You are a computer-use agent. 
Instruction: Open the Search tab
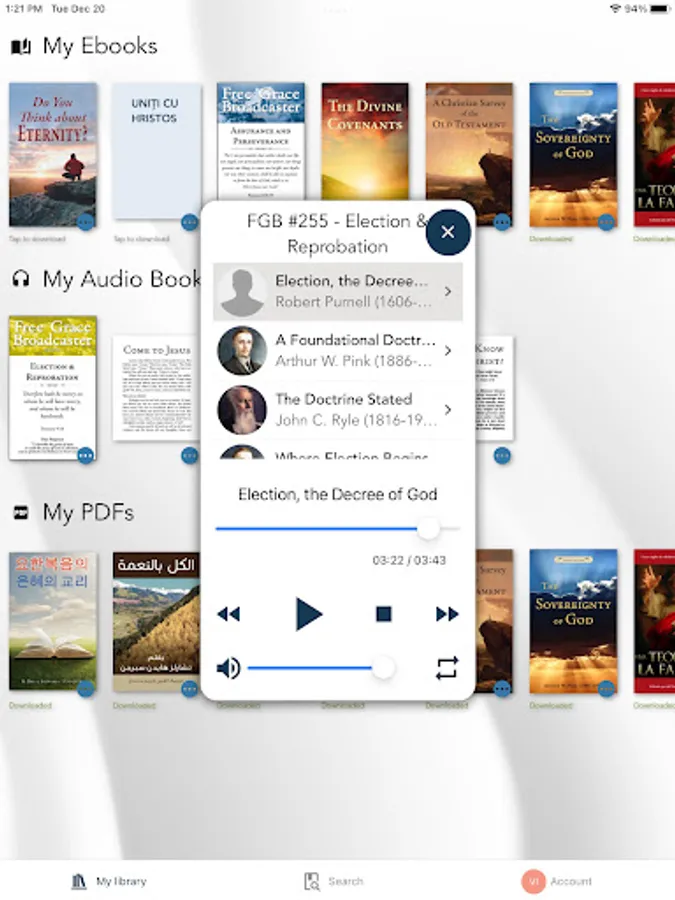tap(333, 881)
